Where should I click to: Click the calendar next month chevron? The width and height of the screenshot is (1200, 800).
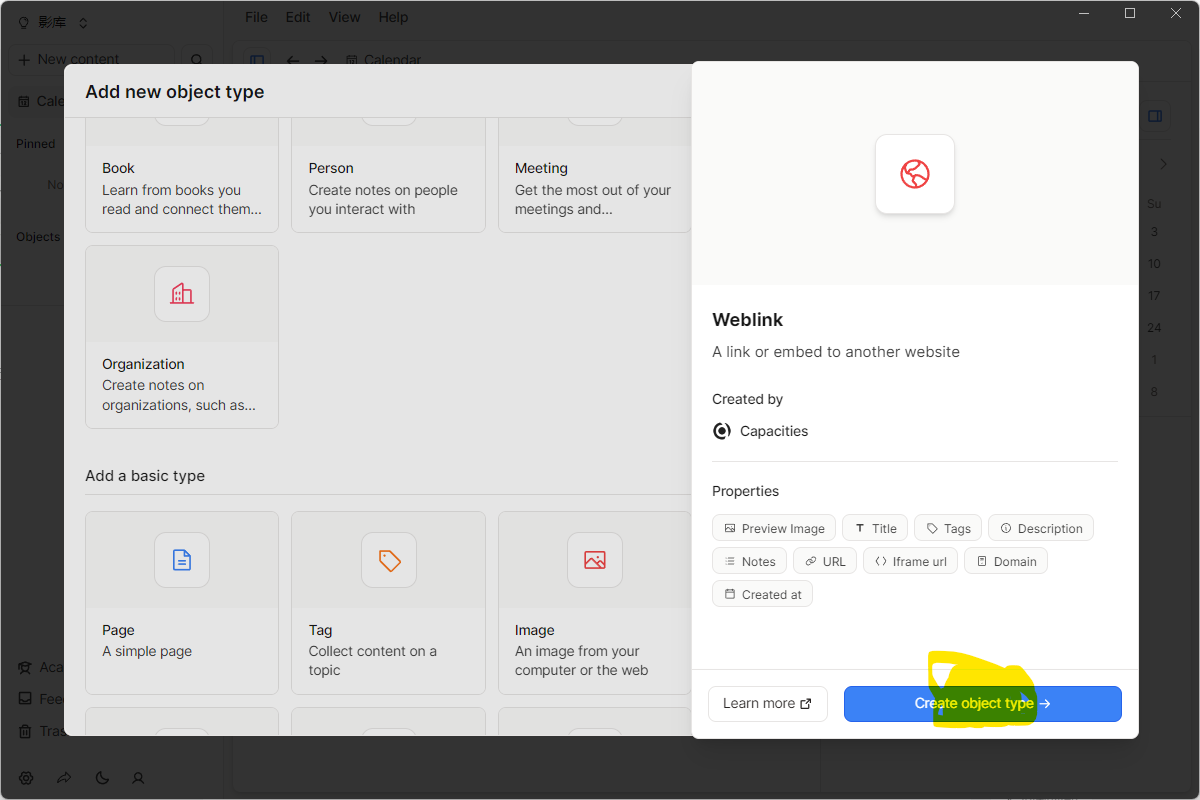coord(1163,164)
